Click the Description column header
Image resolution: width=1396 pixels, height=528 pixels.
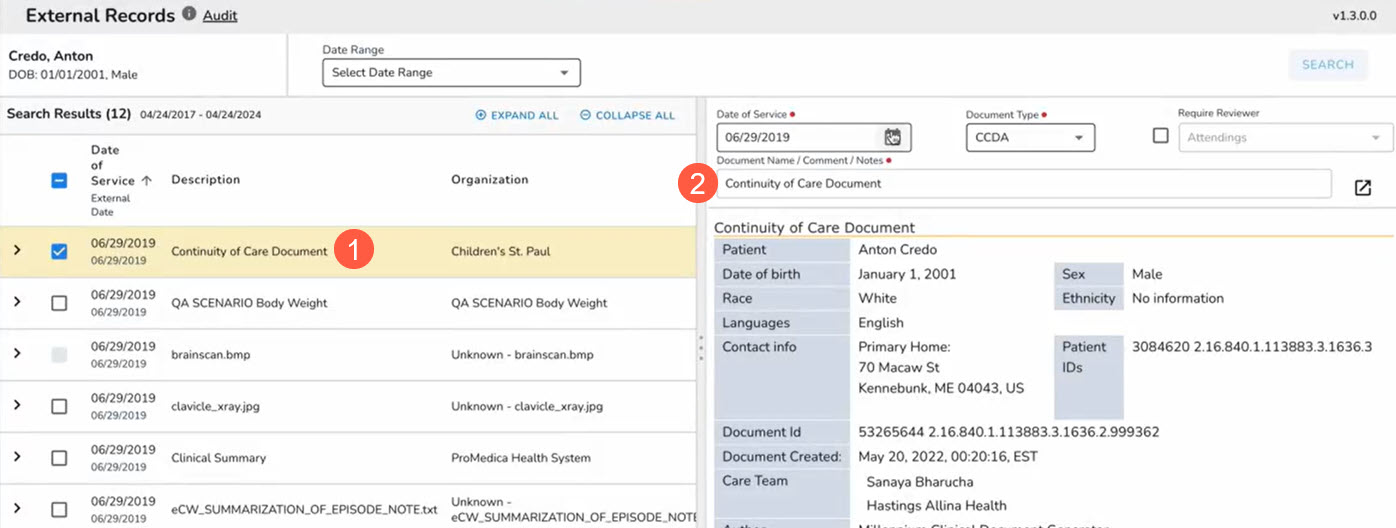point(205,180)
